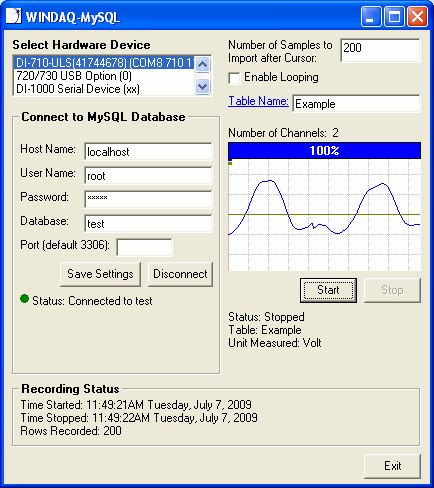Click the Unit Measured: Volt text
Viewport: 434px width, 488px height.
click(275, 343)
